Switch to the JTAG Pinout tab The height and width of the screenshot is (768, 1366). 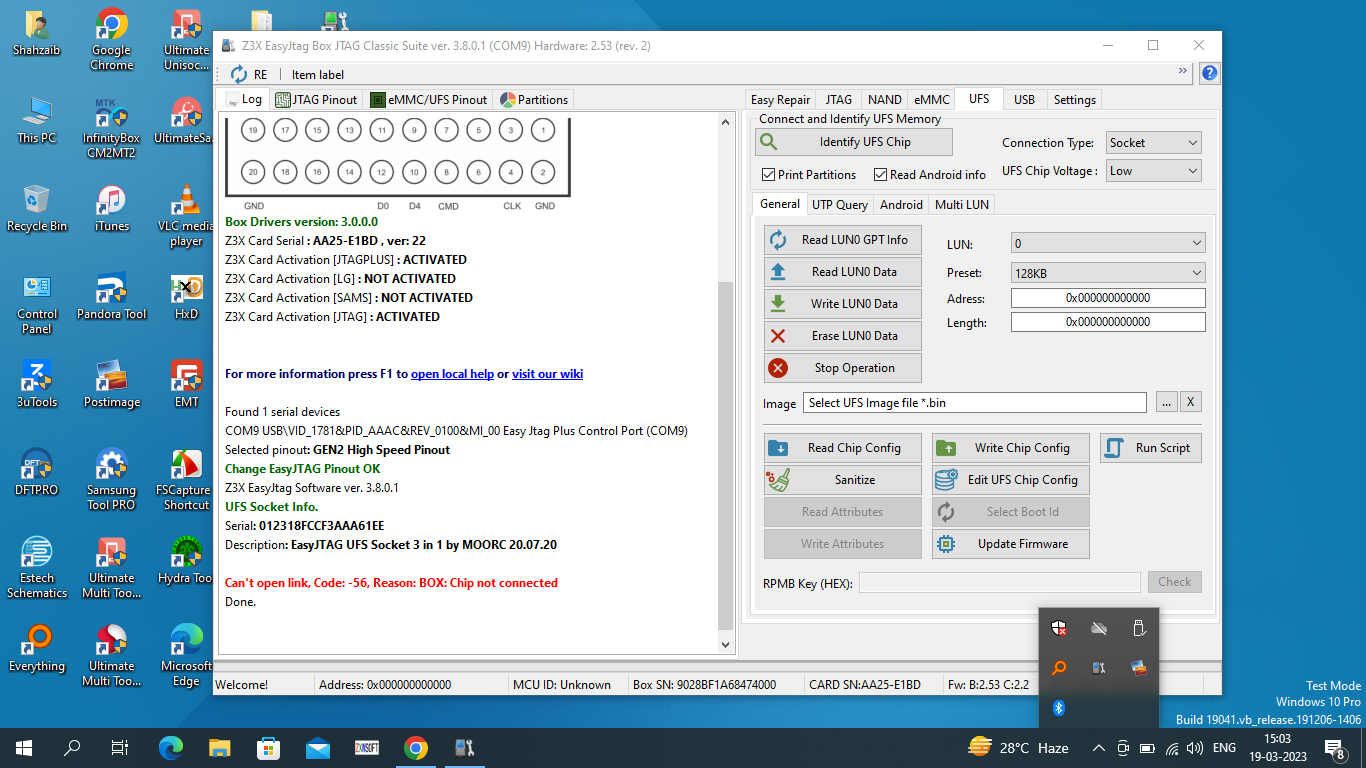(316, 99)
